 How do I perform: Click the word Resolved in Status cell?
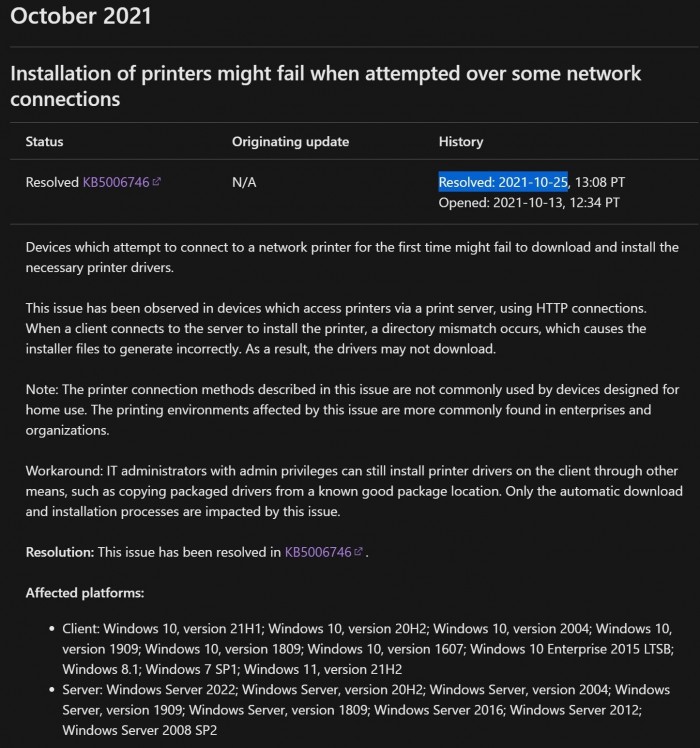click(x=52, y=182)
